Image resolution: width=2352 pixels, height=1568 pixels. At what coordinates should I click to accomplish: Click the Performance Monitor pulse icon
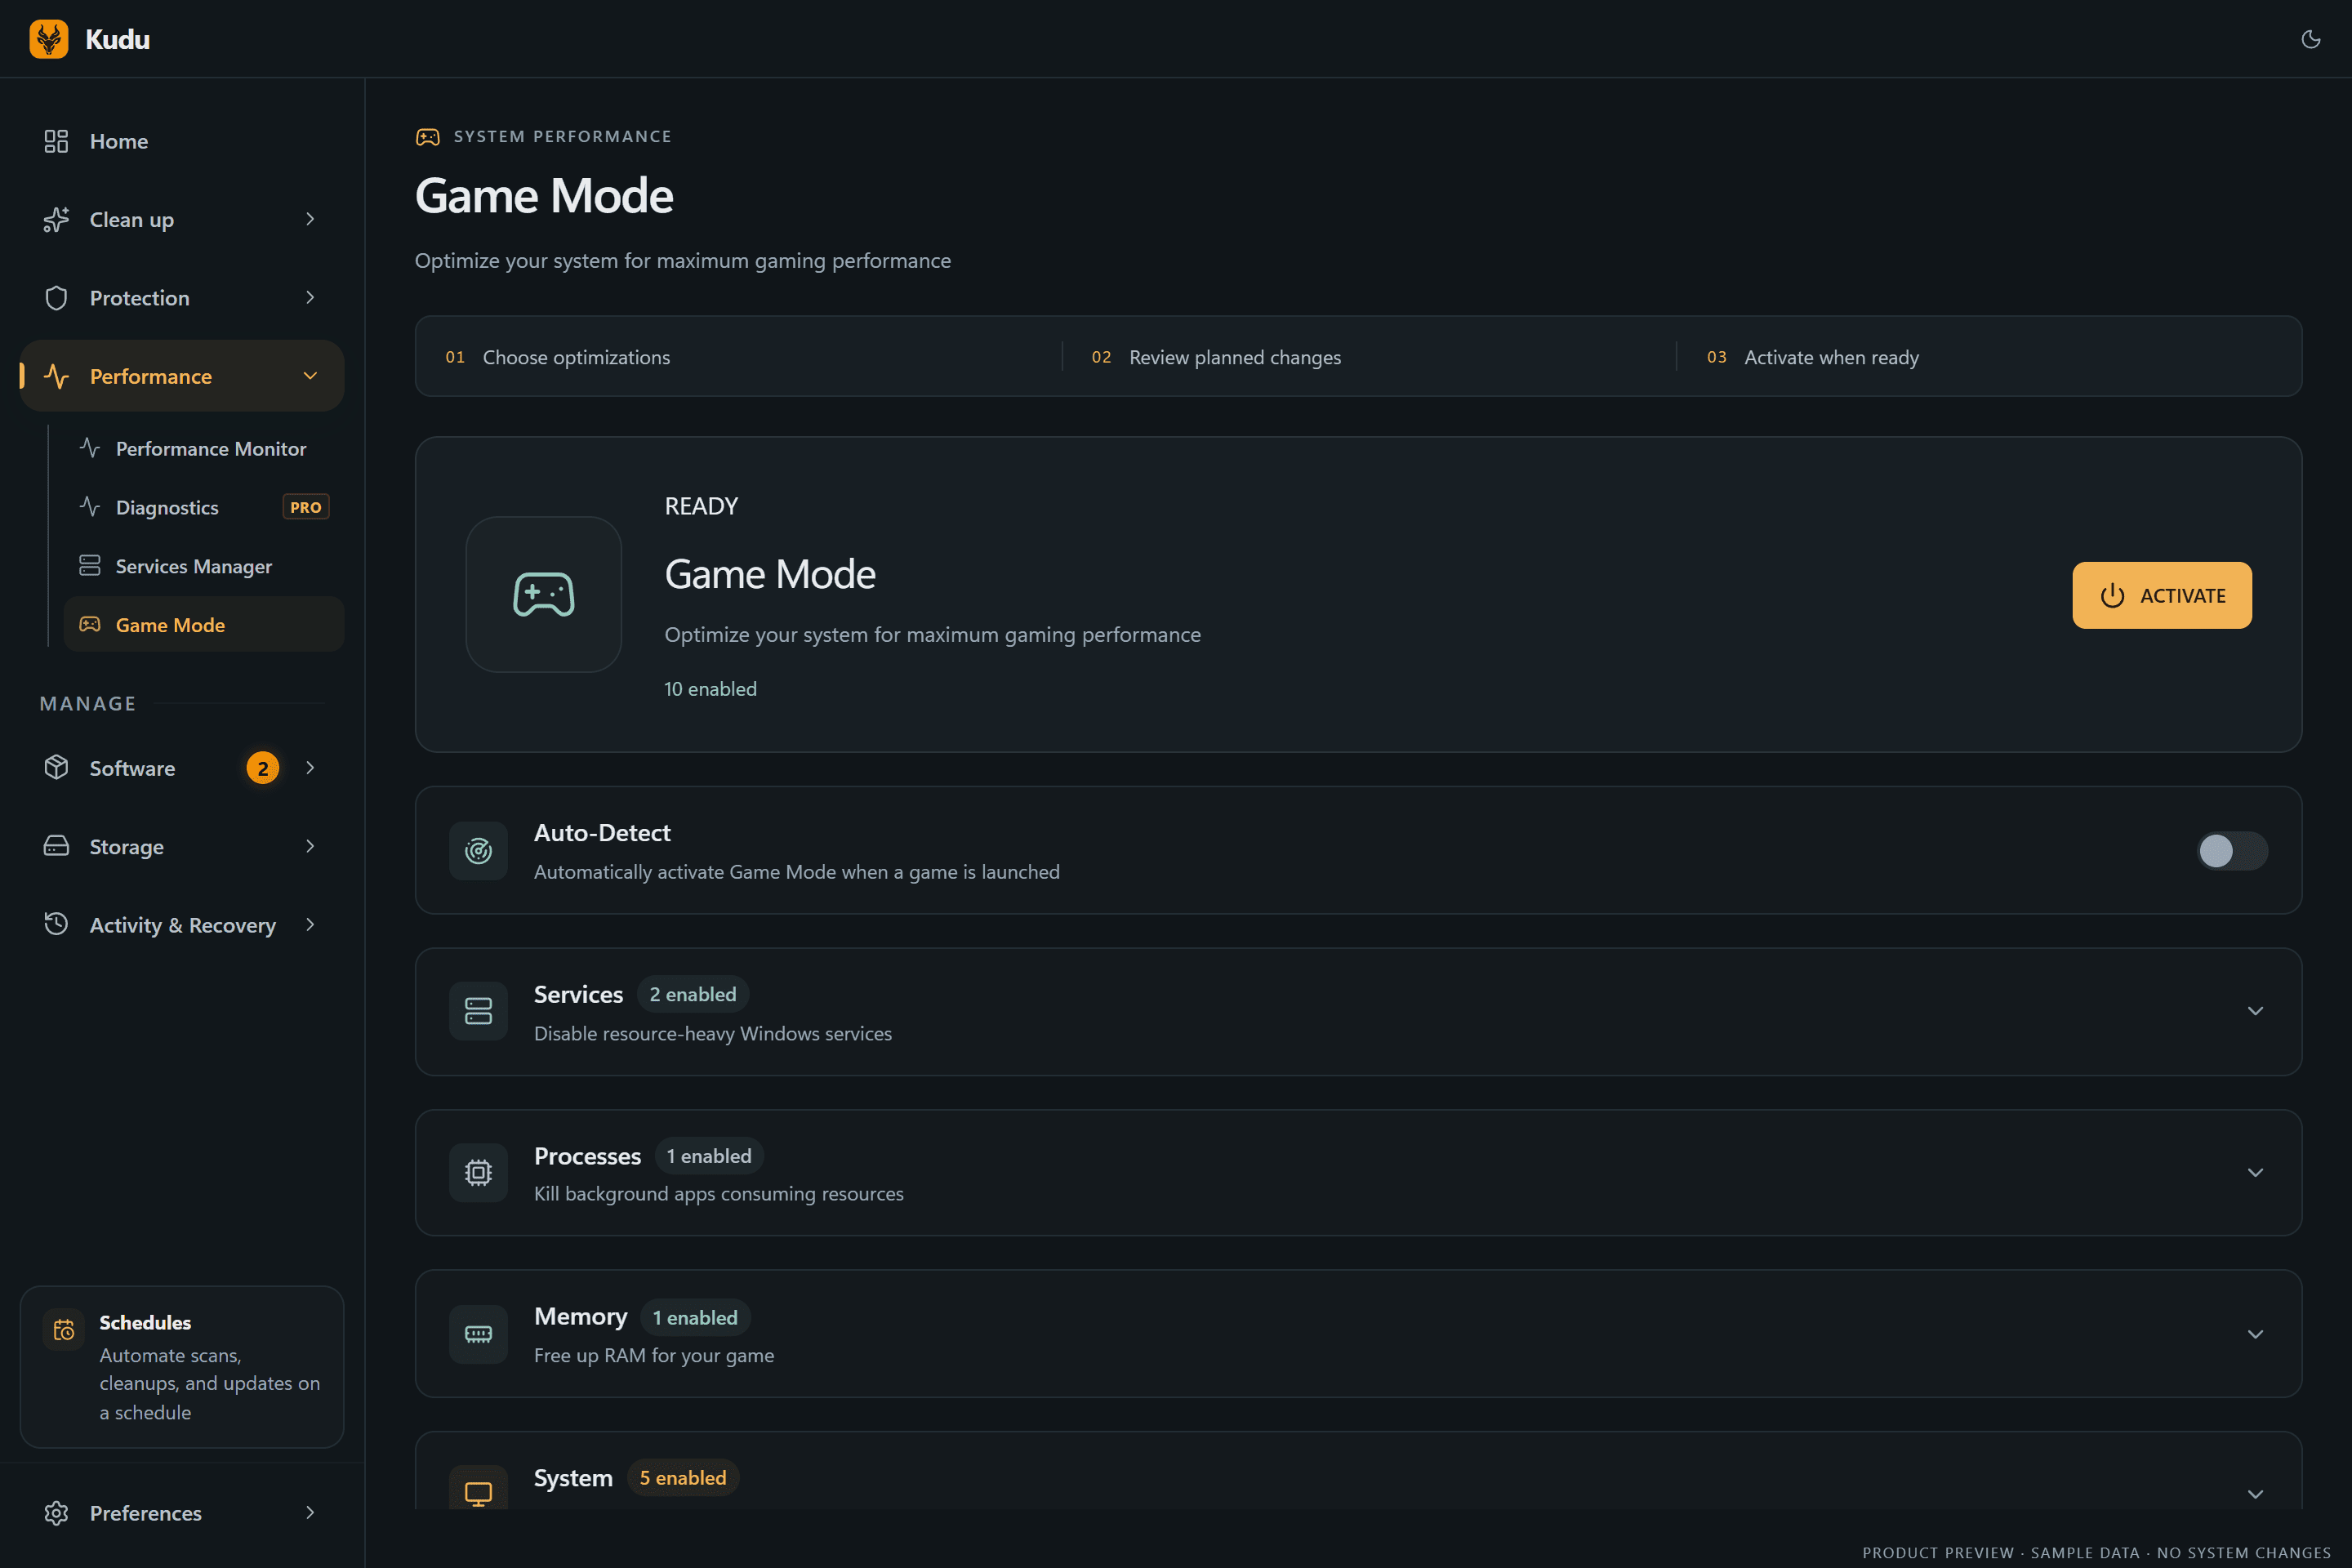(x=90, y=448)
